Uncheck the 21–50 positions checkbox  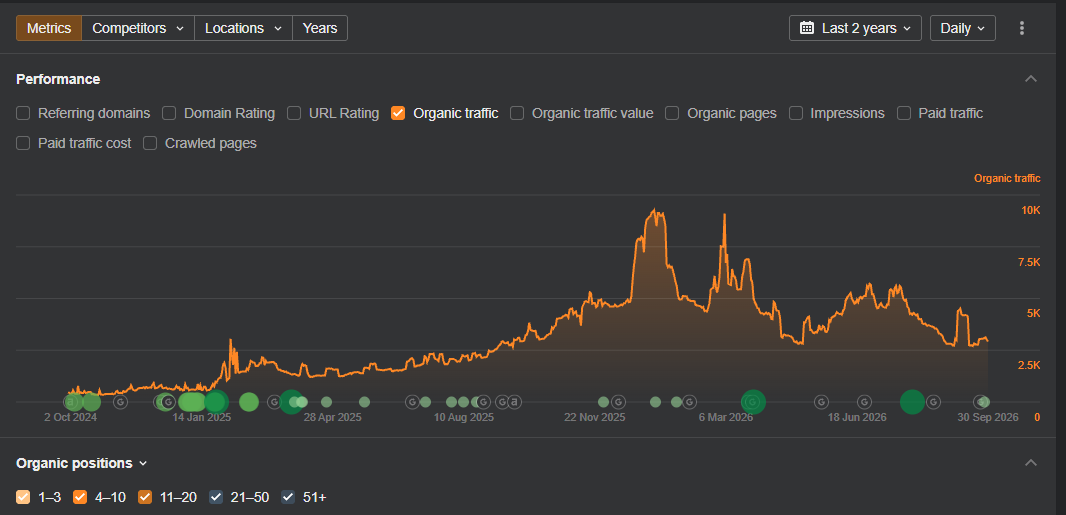pyautogui.click(x=216, y=497)
